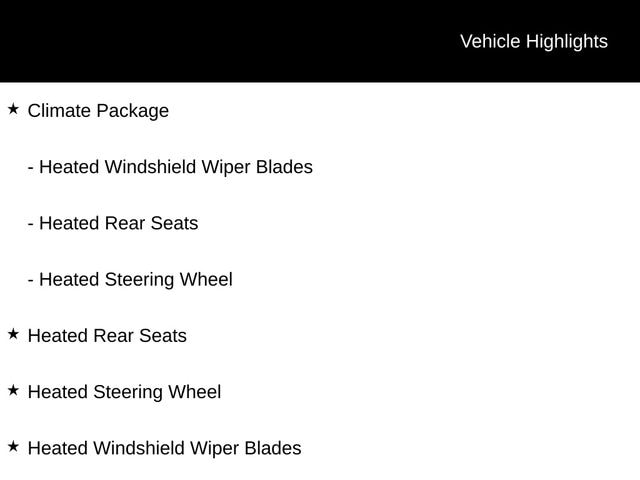The height and width of the screenshot is (480, 640).
Task: Select dashed sub-item Heated Steering Wheel
Action: click(135, 279)
